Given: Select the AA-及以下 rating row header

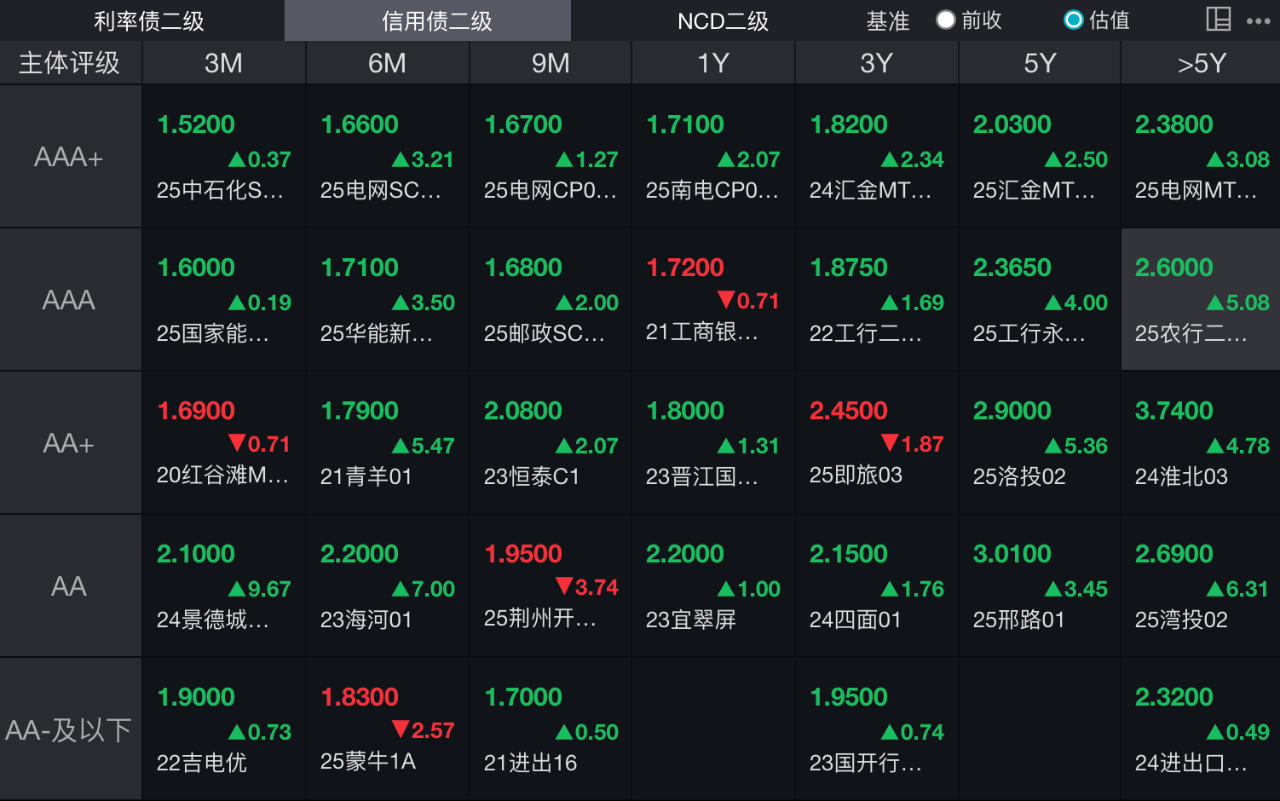Looking at the screenshot, I should [69, 730].
